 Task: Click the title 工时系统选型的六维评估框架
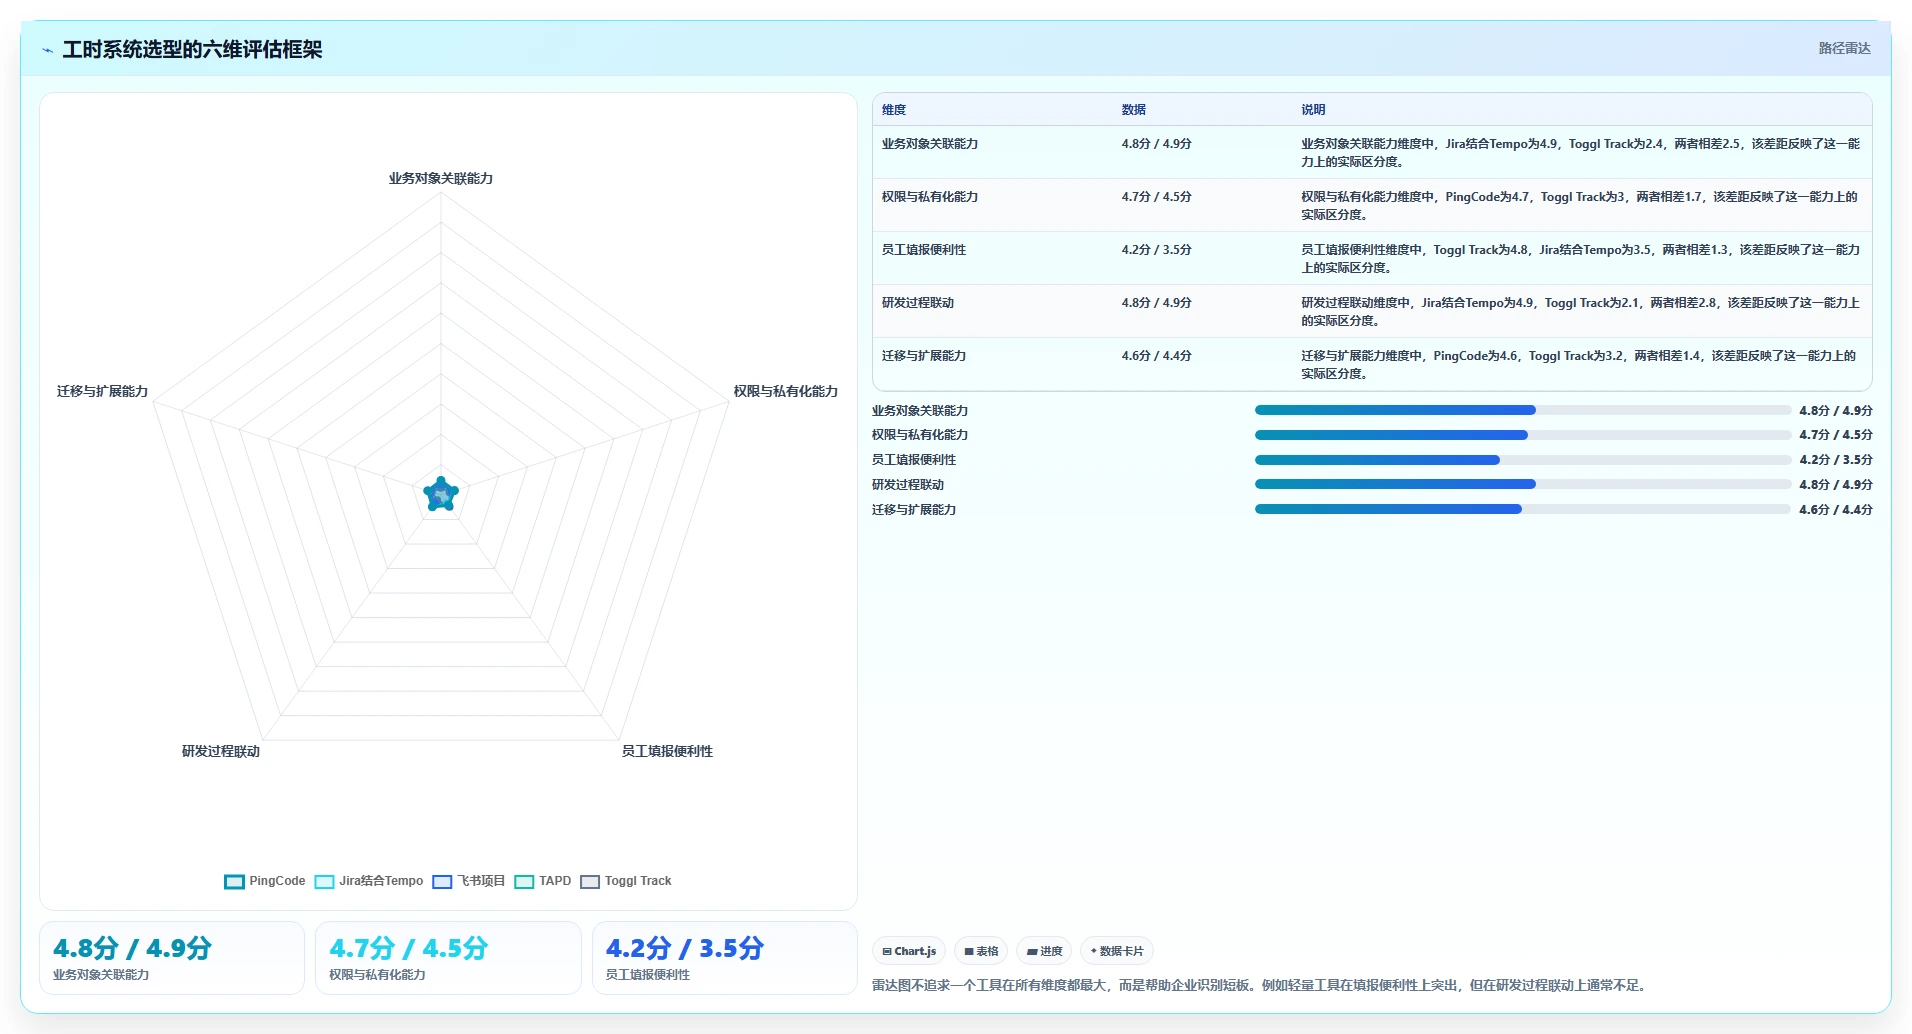click(192, 50)
